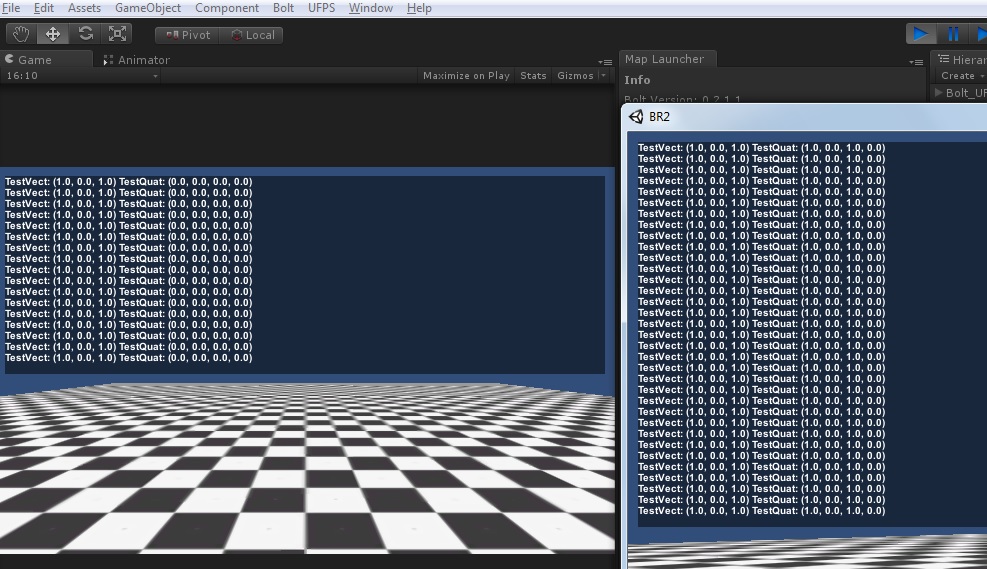
Task: Click the Info heading in Map Launcher
Action: 637,80
